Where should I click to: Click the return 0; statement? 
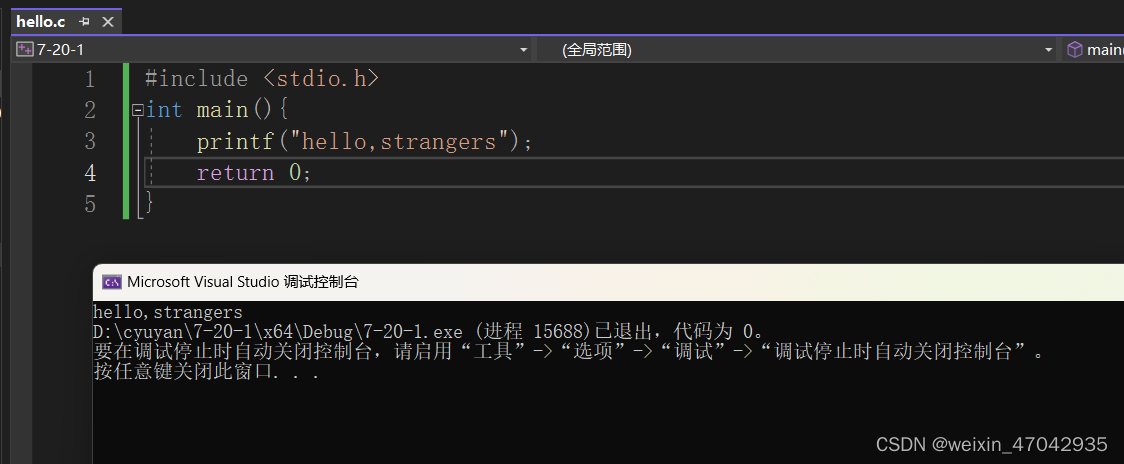[254, 173]
